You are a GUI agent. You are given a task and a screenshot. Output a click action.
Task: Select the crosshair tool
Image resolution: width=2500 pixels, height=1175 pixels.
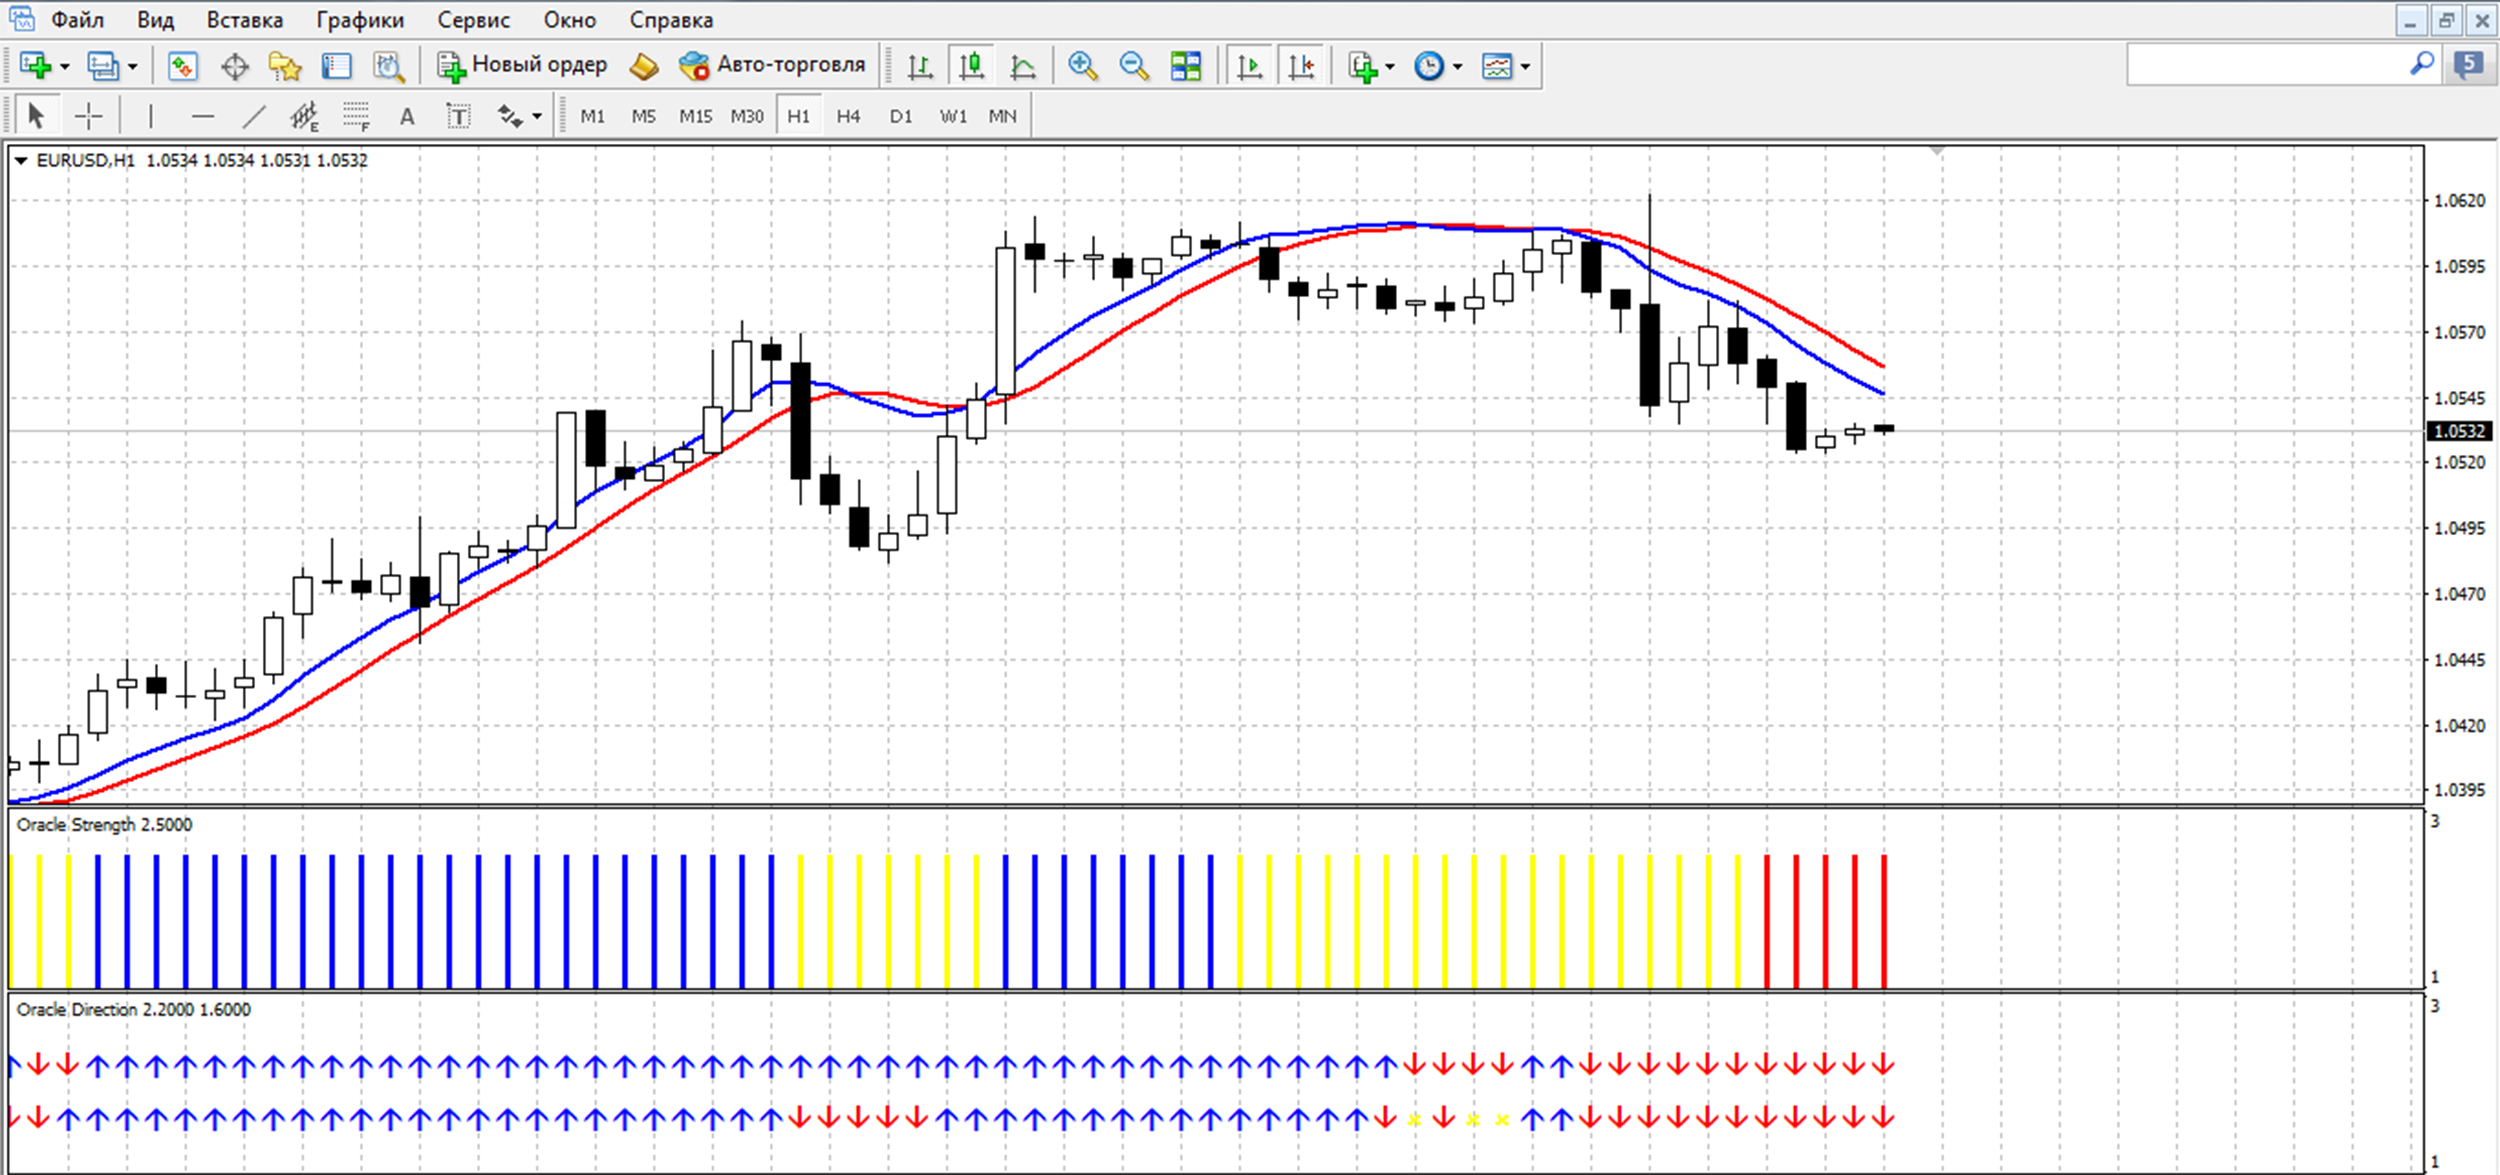(89, 117)
